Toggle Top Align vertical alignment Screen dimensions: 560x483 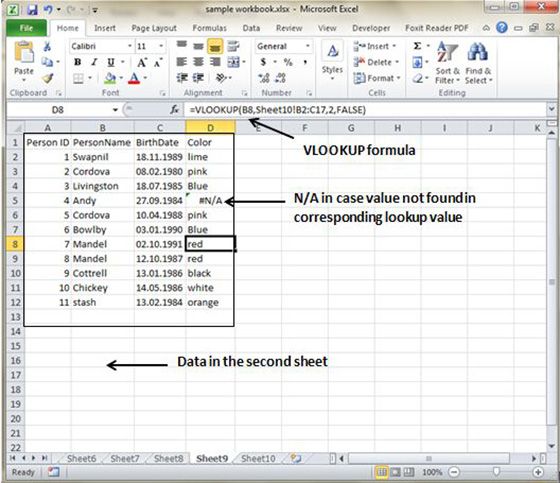point(182,45)
